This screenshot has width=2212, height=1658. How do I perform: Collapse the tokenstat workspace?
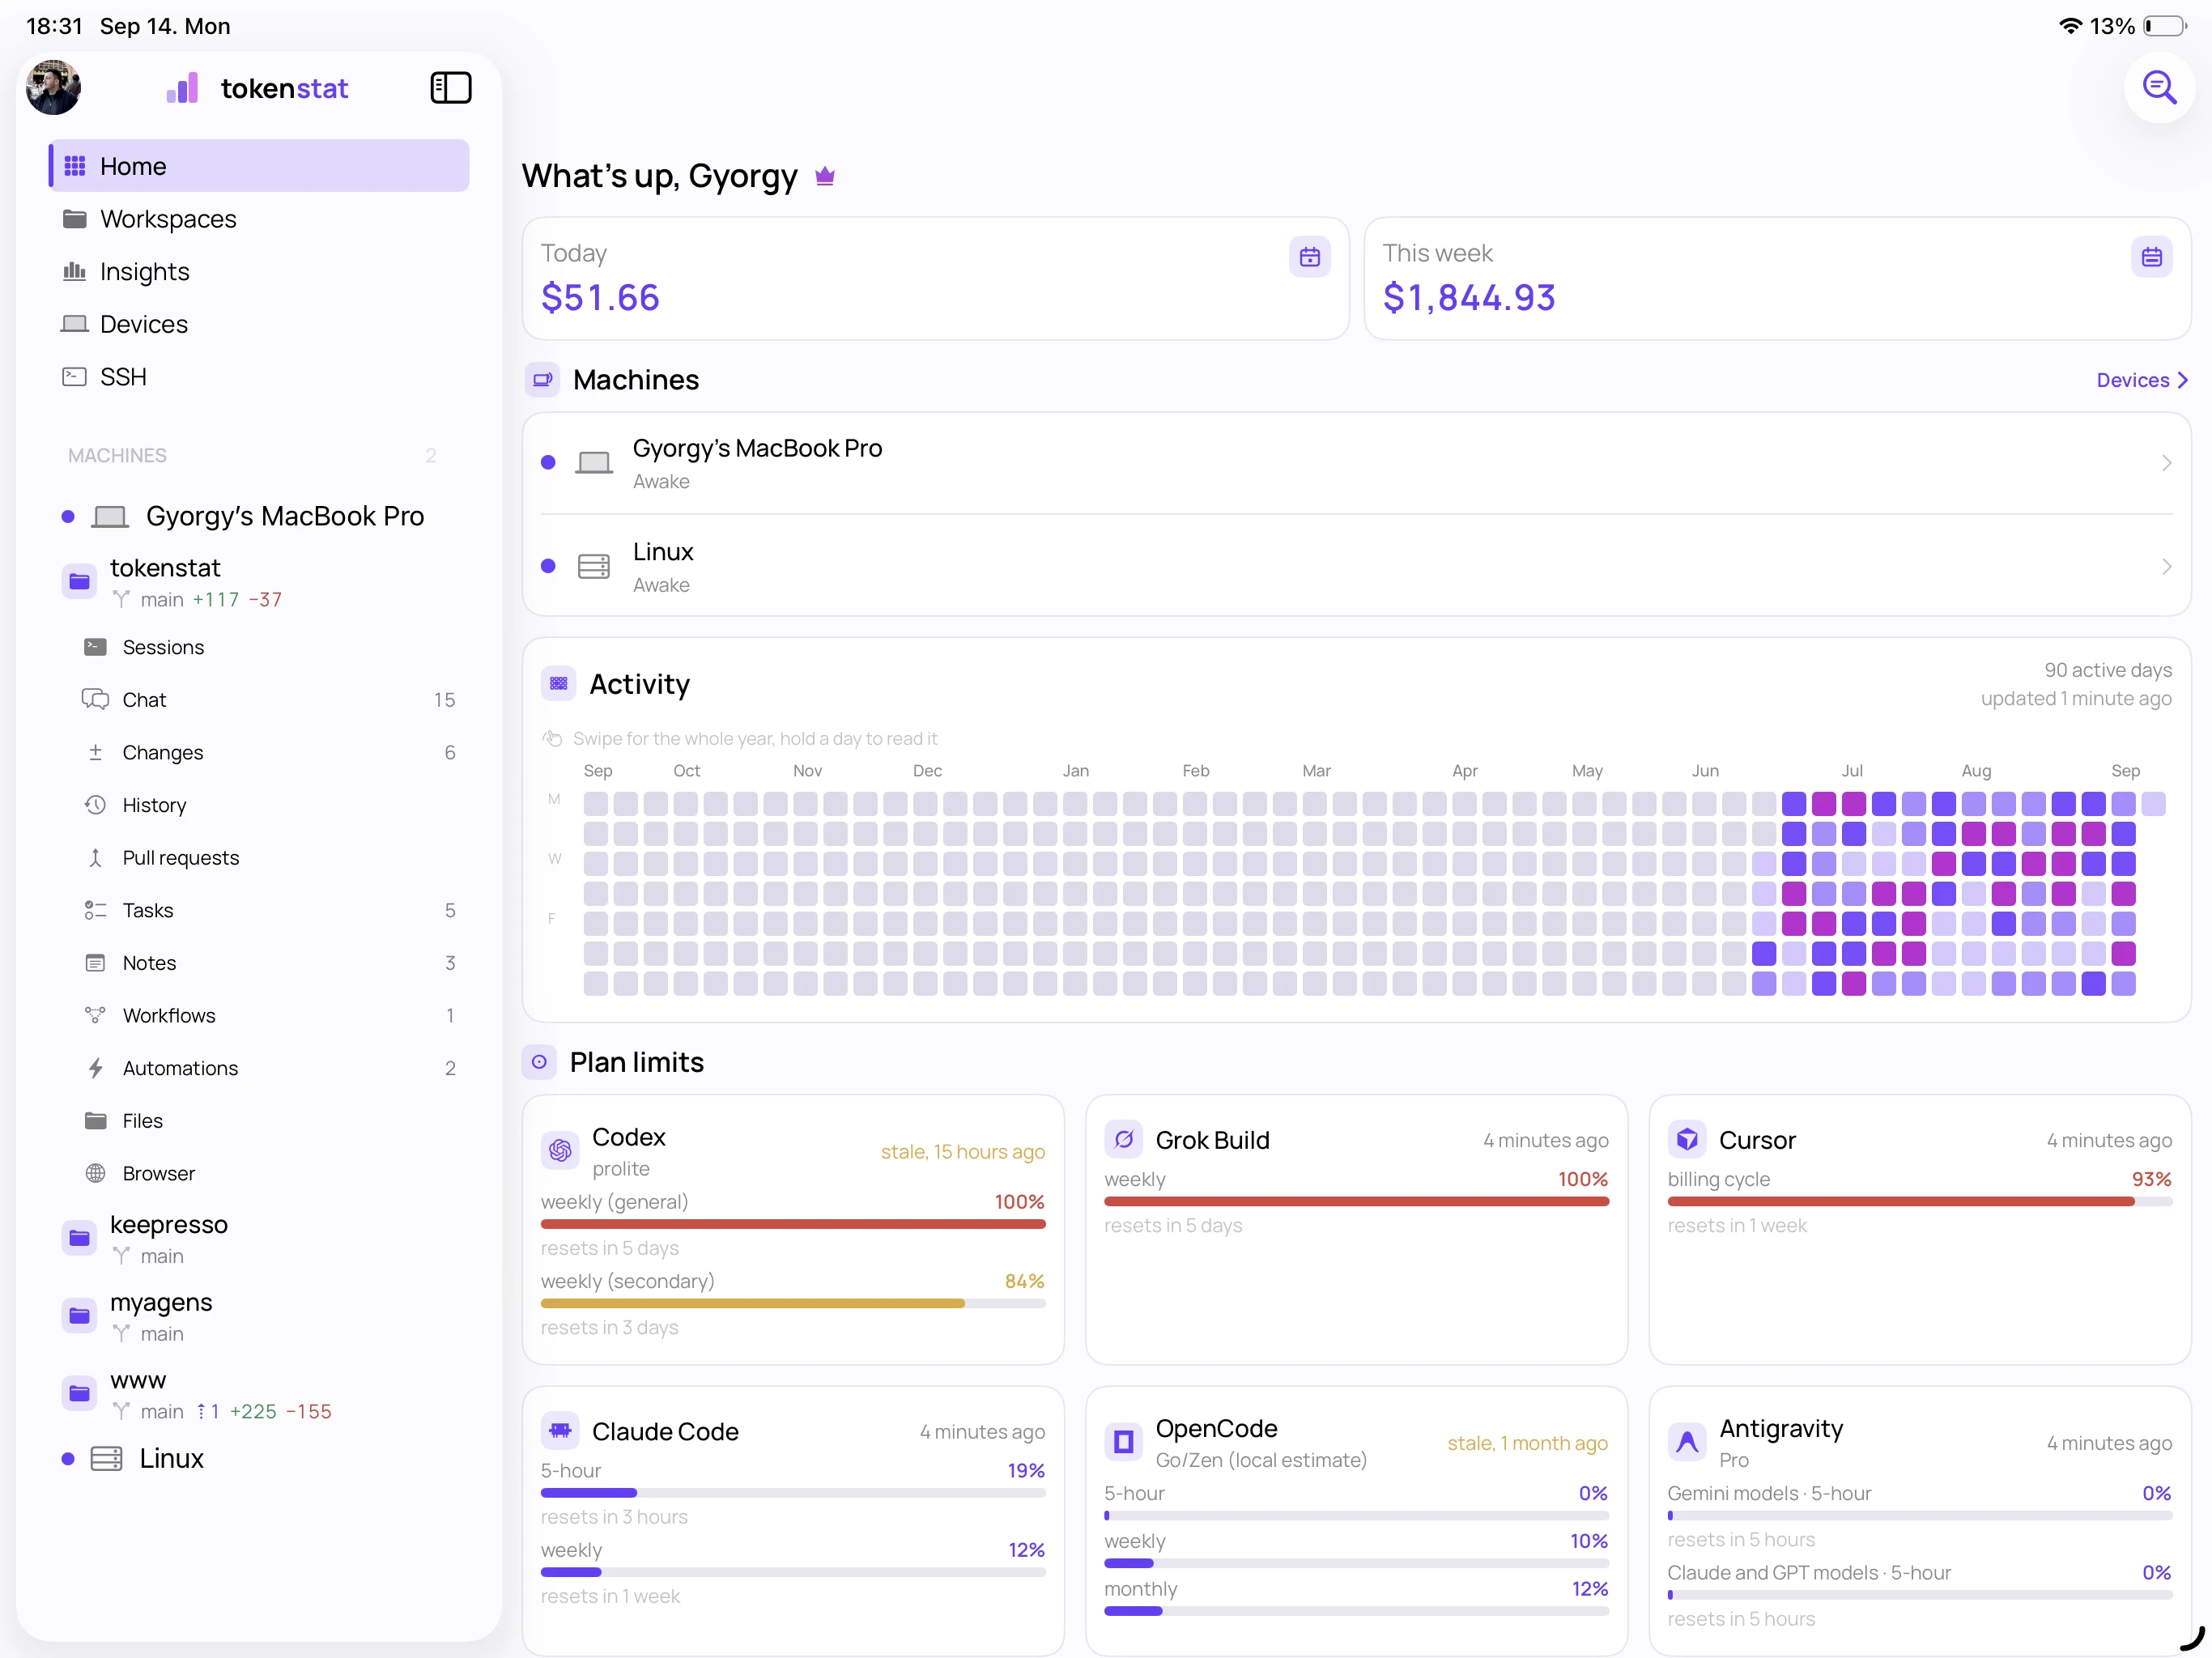point(259,582)
